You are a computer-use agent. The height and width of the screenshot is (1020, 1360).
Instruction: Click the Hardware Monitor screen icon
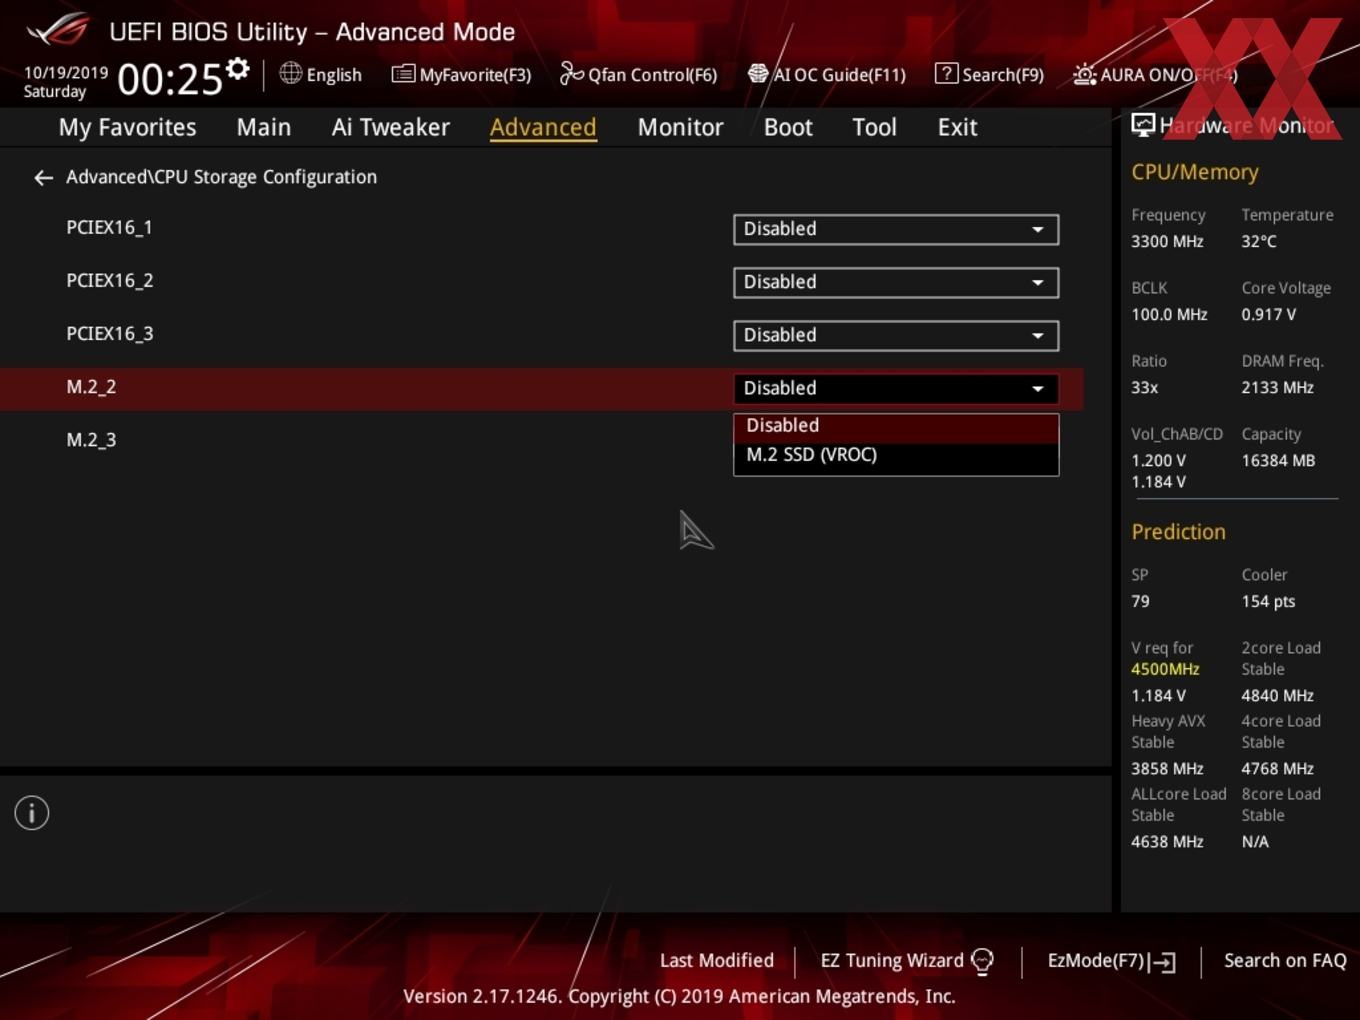point(1143,125)
